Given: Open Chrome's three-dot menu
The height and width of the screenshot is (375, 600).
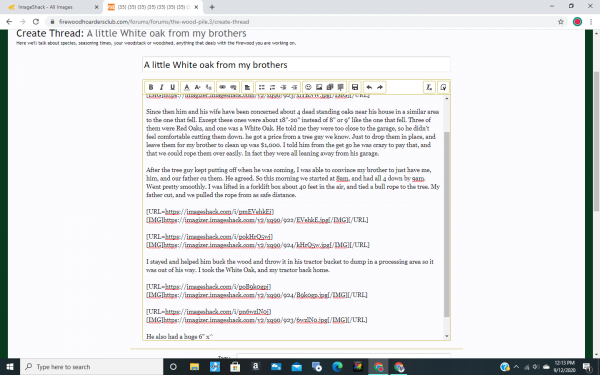Looking at the screenshot, I should [x=591, y=22].
